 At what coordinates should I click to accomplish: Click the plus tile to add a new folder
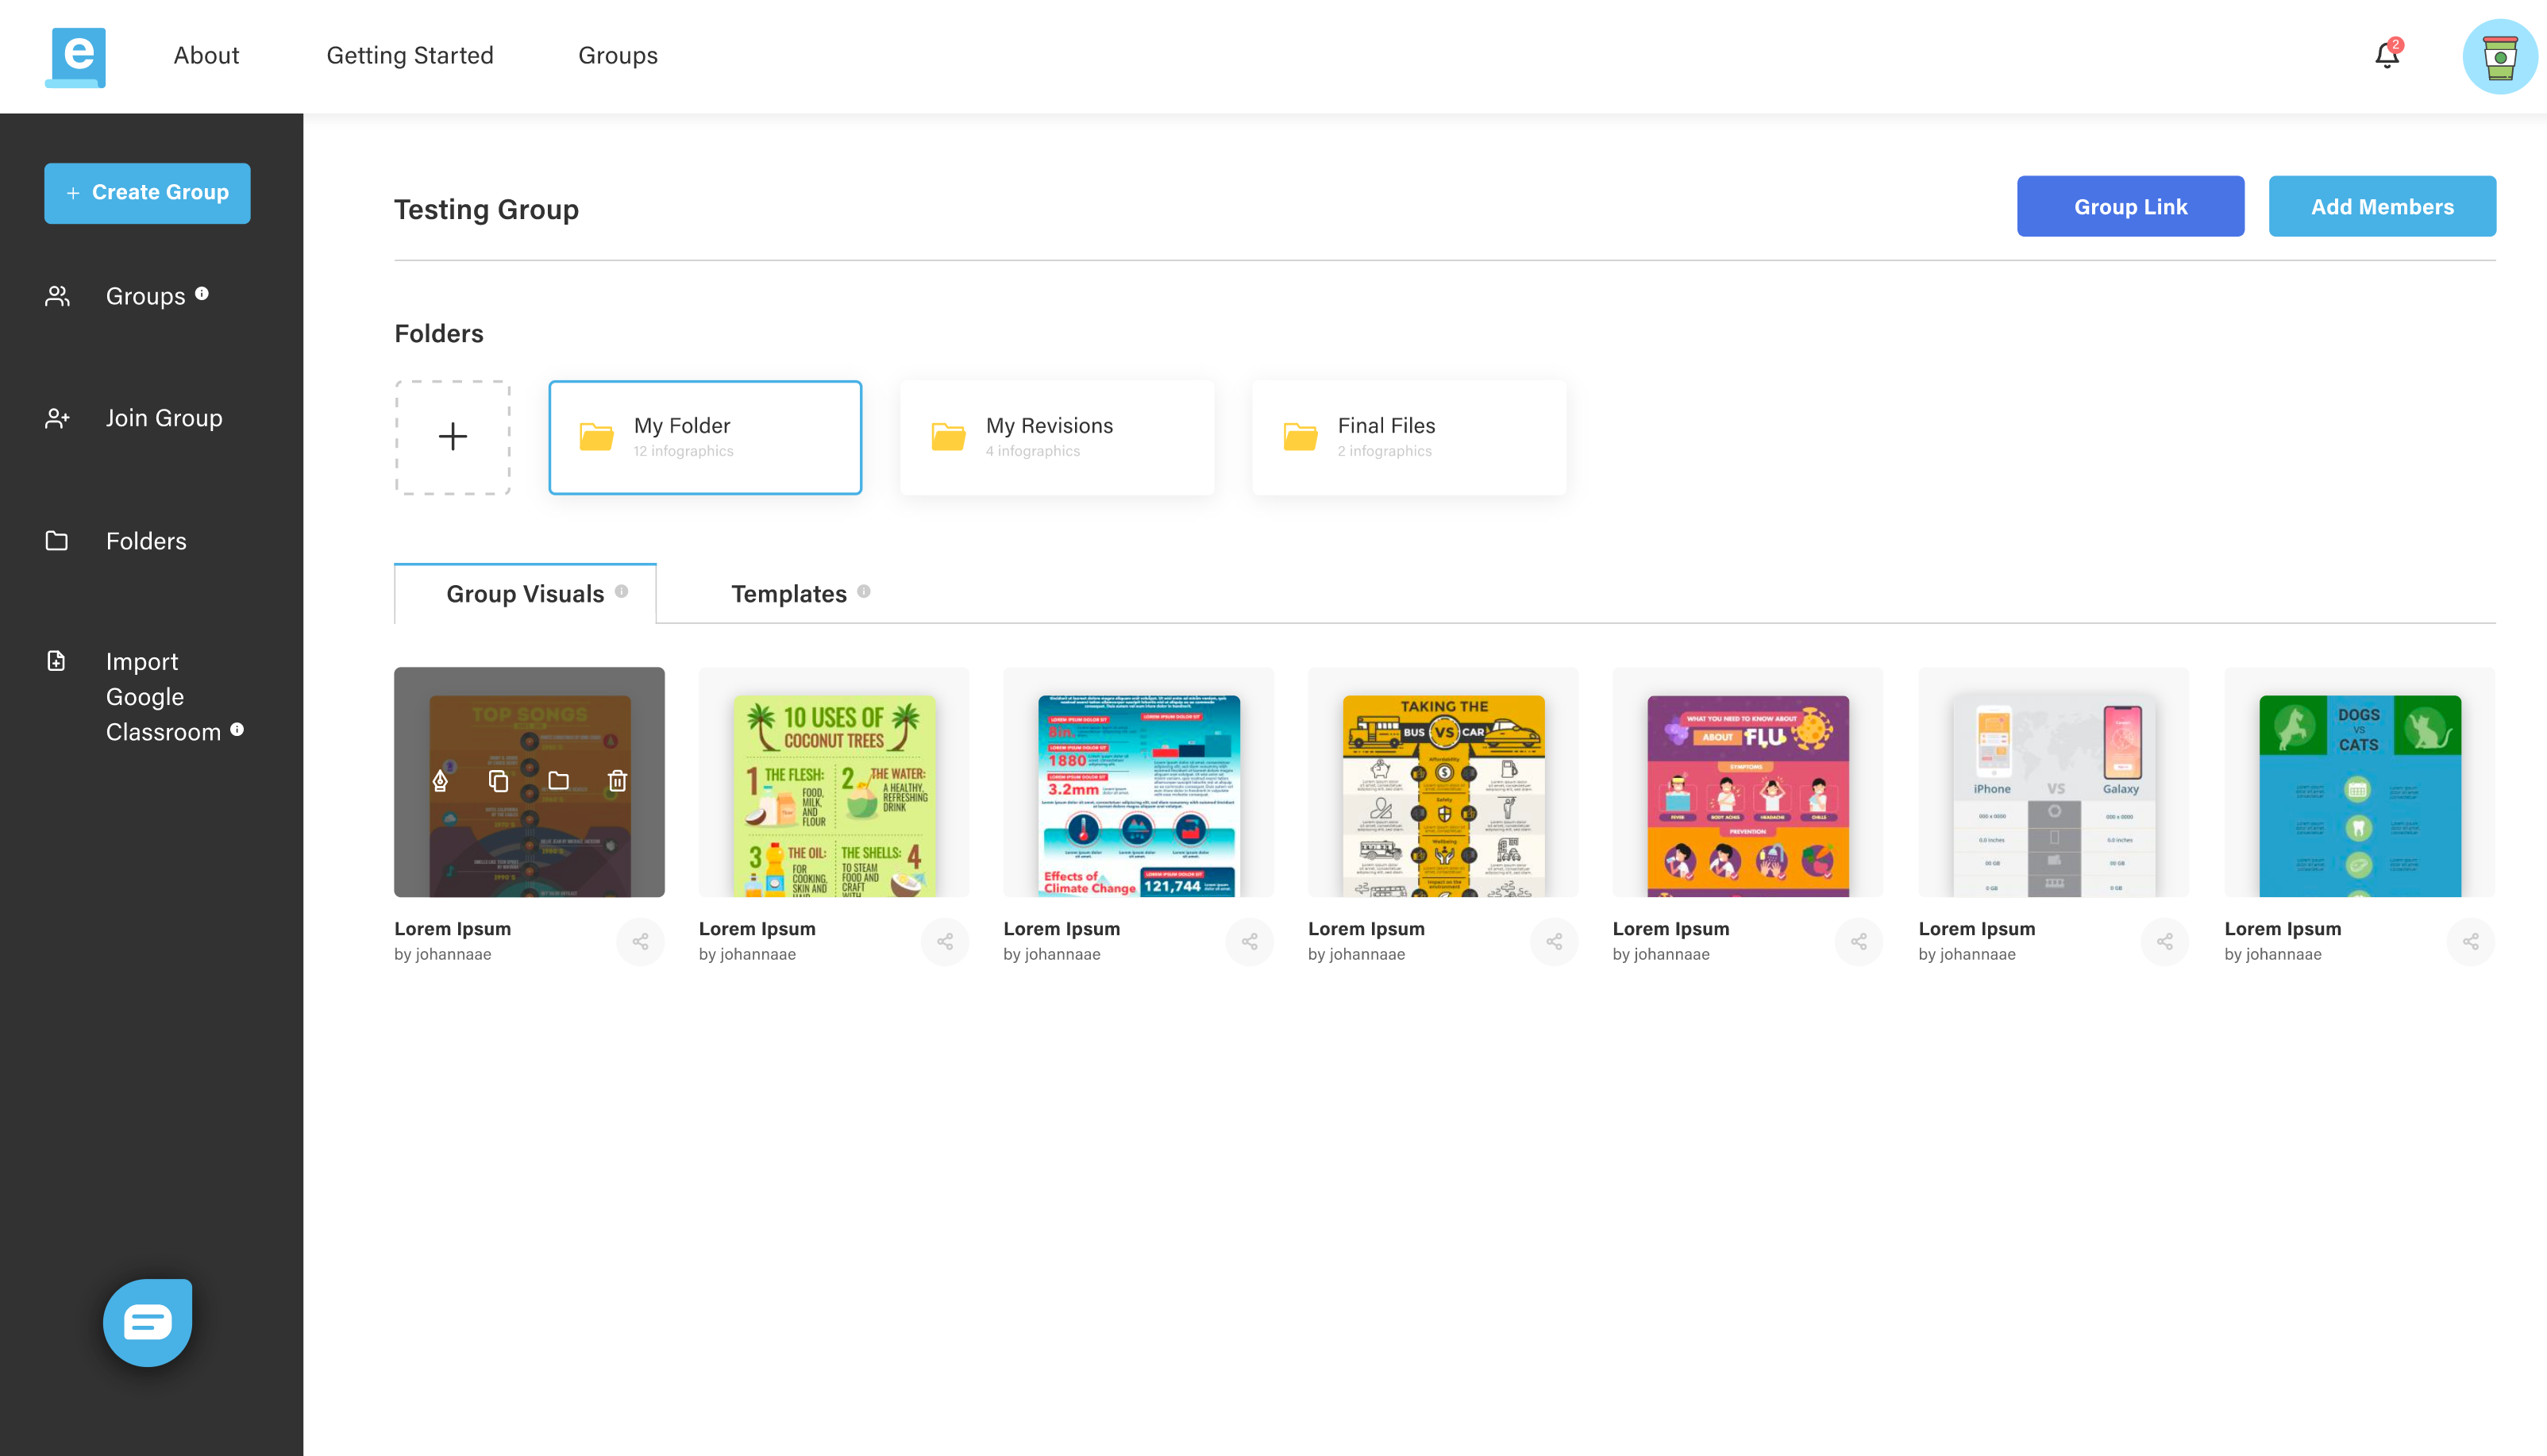pos(452,436)
